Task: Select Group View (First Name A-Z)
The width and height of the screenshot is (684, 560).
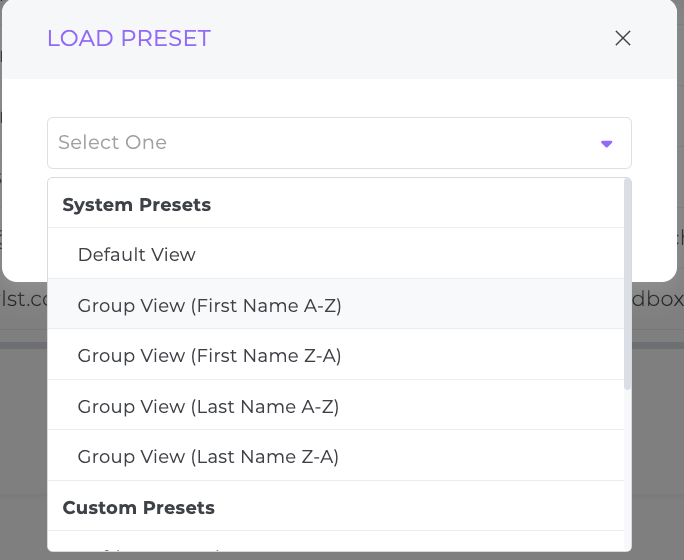Action: tap(336, 304)
